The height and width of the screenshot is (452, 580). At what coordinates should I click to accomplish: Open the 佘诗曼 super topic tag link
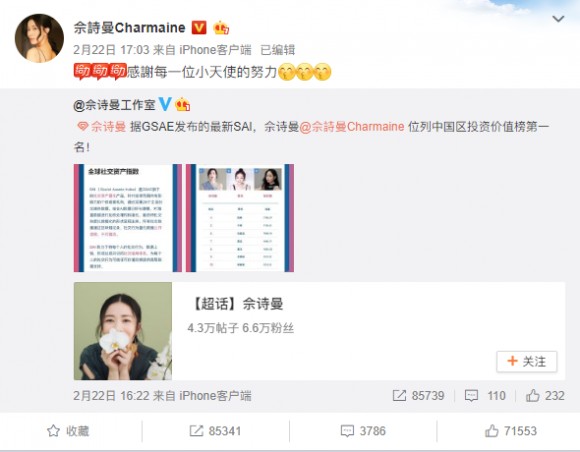tap(102, 127)
